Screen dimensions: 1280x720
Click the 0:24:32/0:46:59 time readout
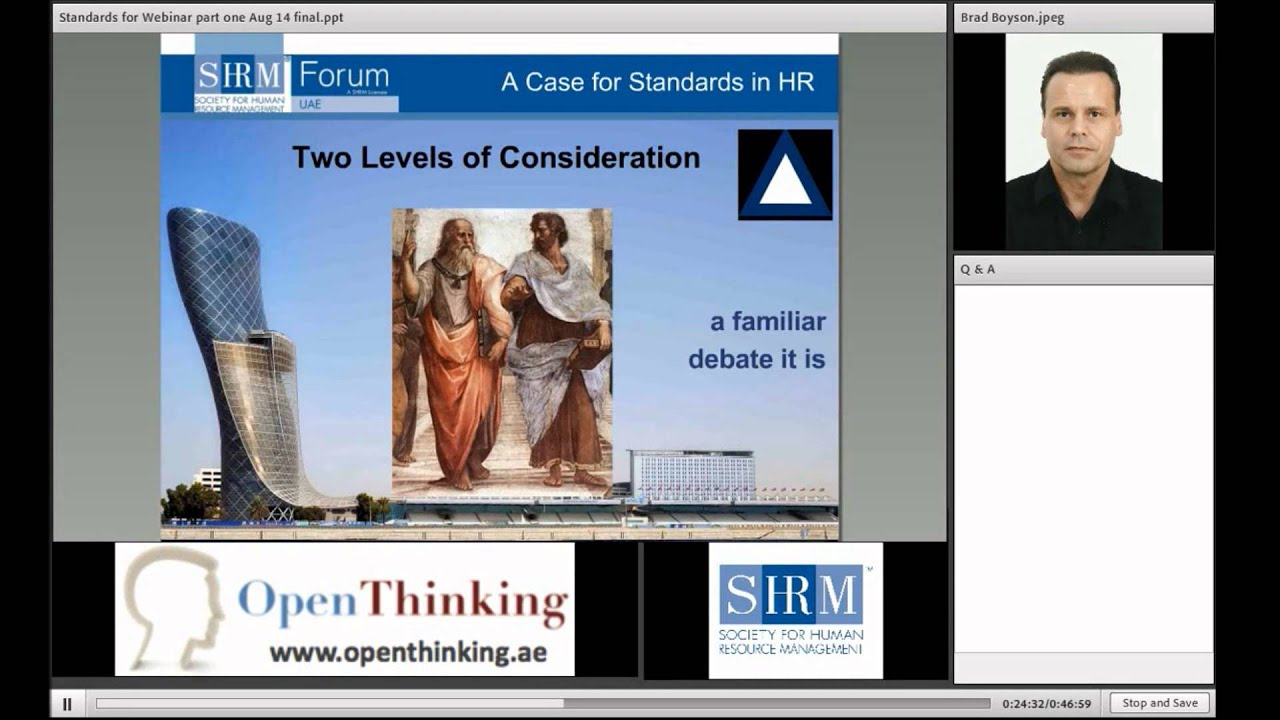pyautogui.click(x=1047, y=704)
